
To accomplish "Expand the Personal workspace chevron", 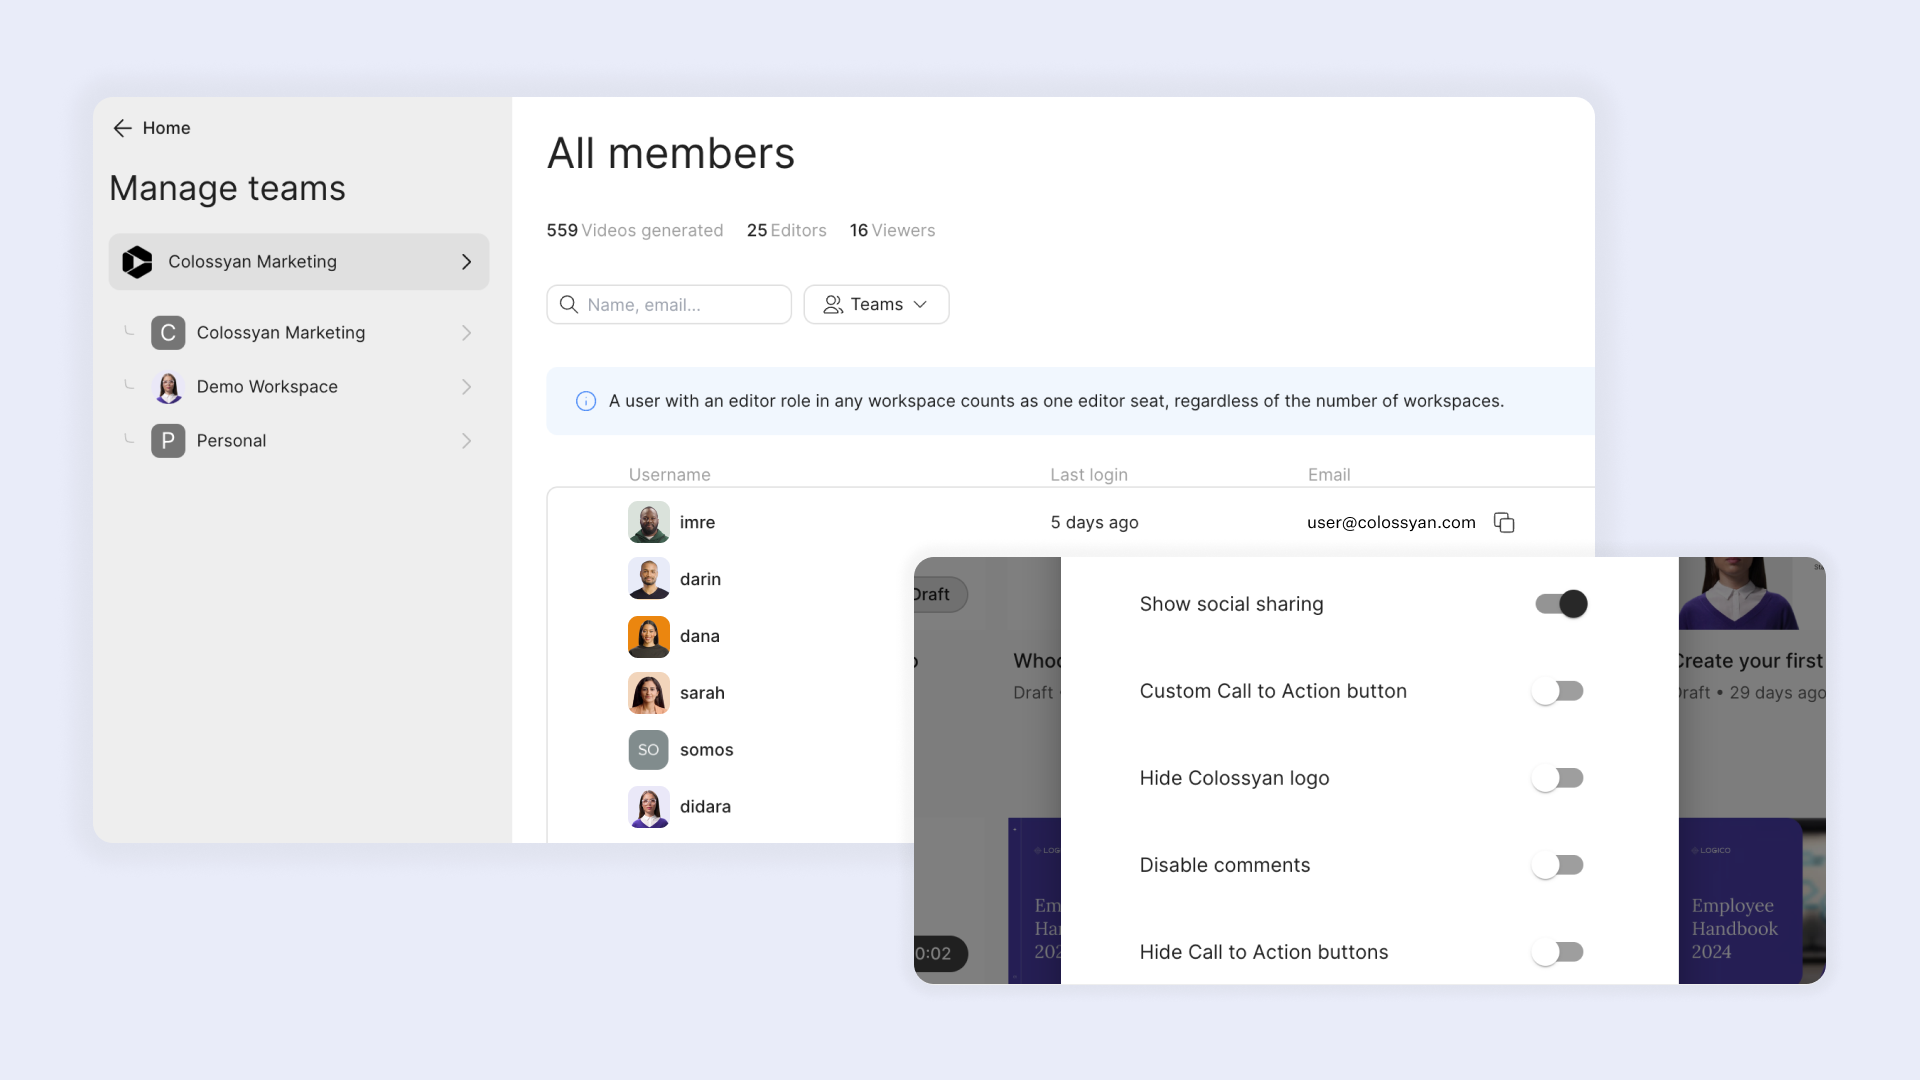I will tap(466, 441).
